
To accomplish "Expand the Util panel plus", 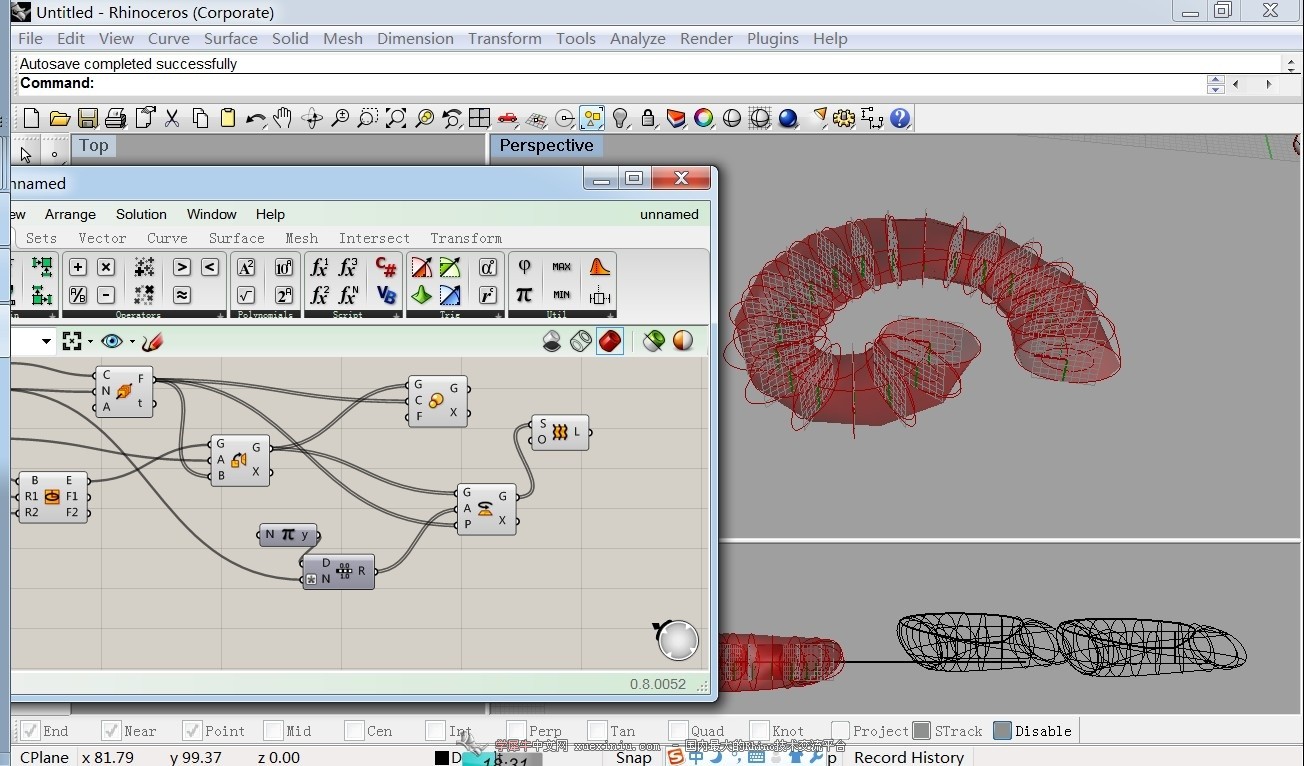I will (x=611, y=315).
